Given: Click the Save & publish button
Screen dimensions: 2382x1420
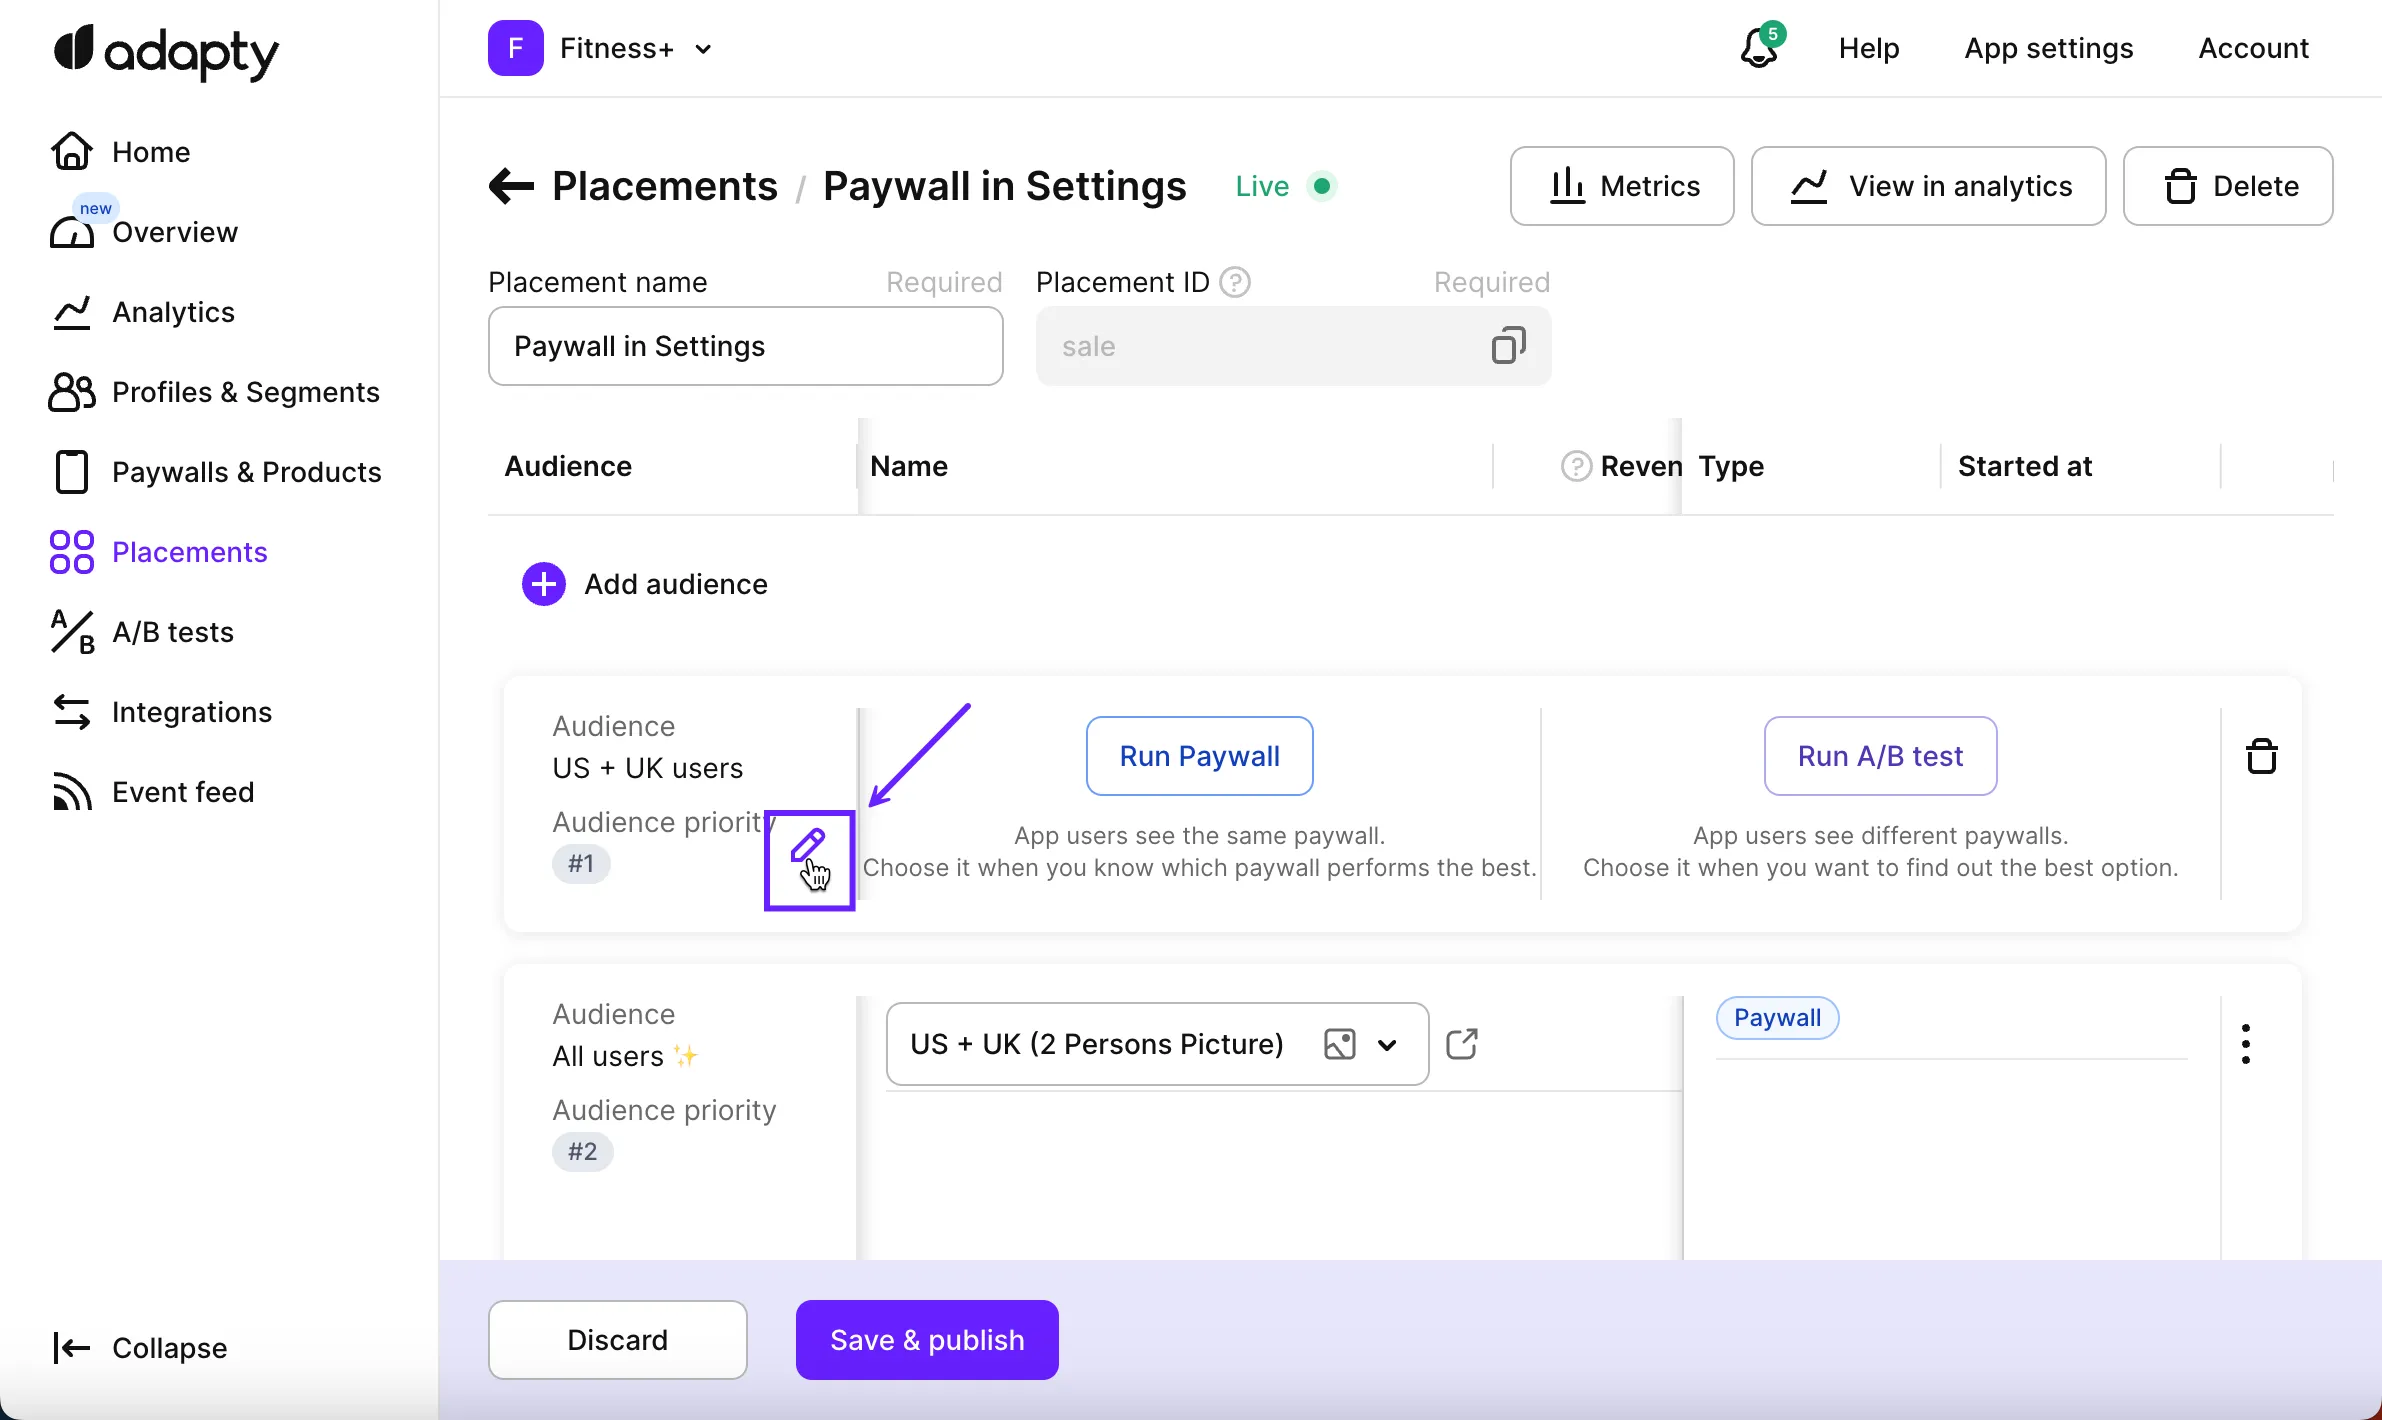Looking at the screenshot, I should [927, 1340].
